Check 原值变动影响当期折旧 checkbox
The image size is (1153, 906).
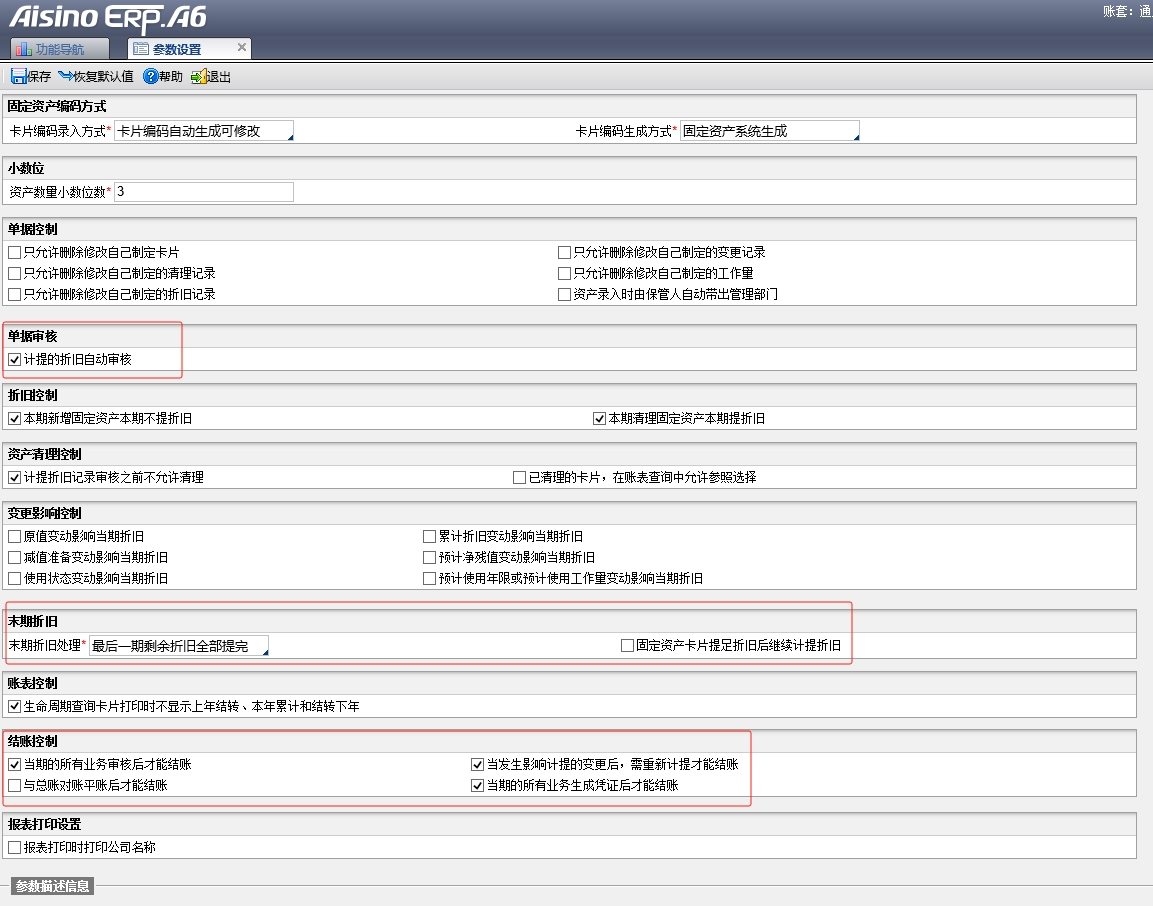pos(14,537)
